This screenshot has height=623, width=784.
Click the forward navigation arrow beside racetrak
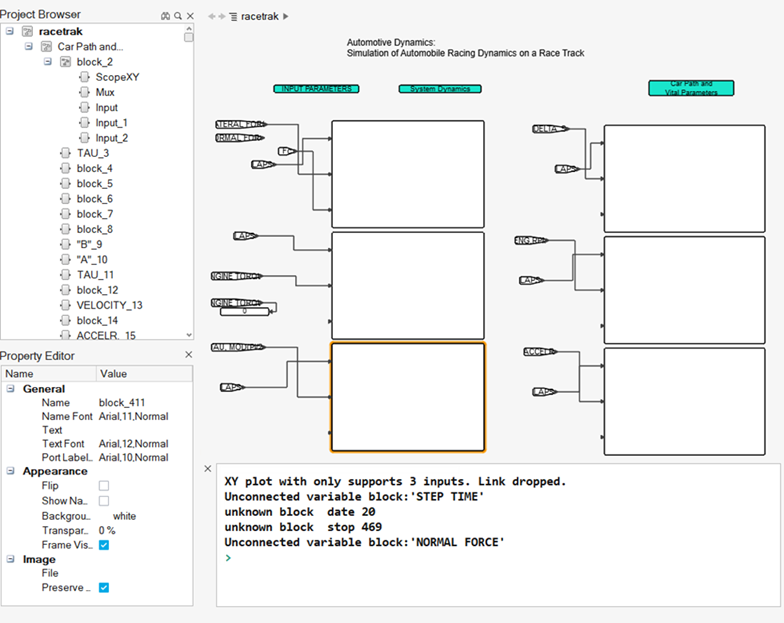(221, 17)
